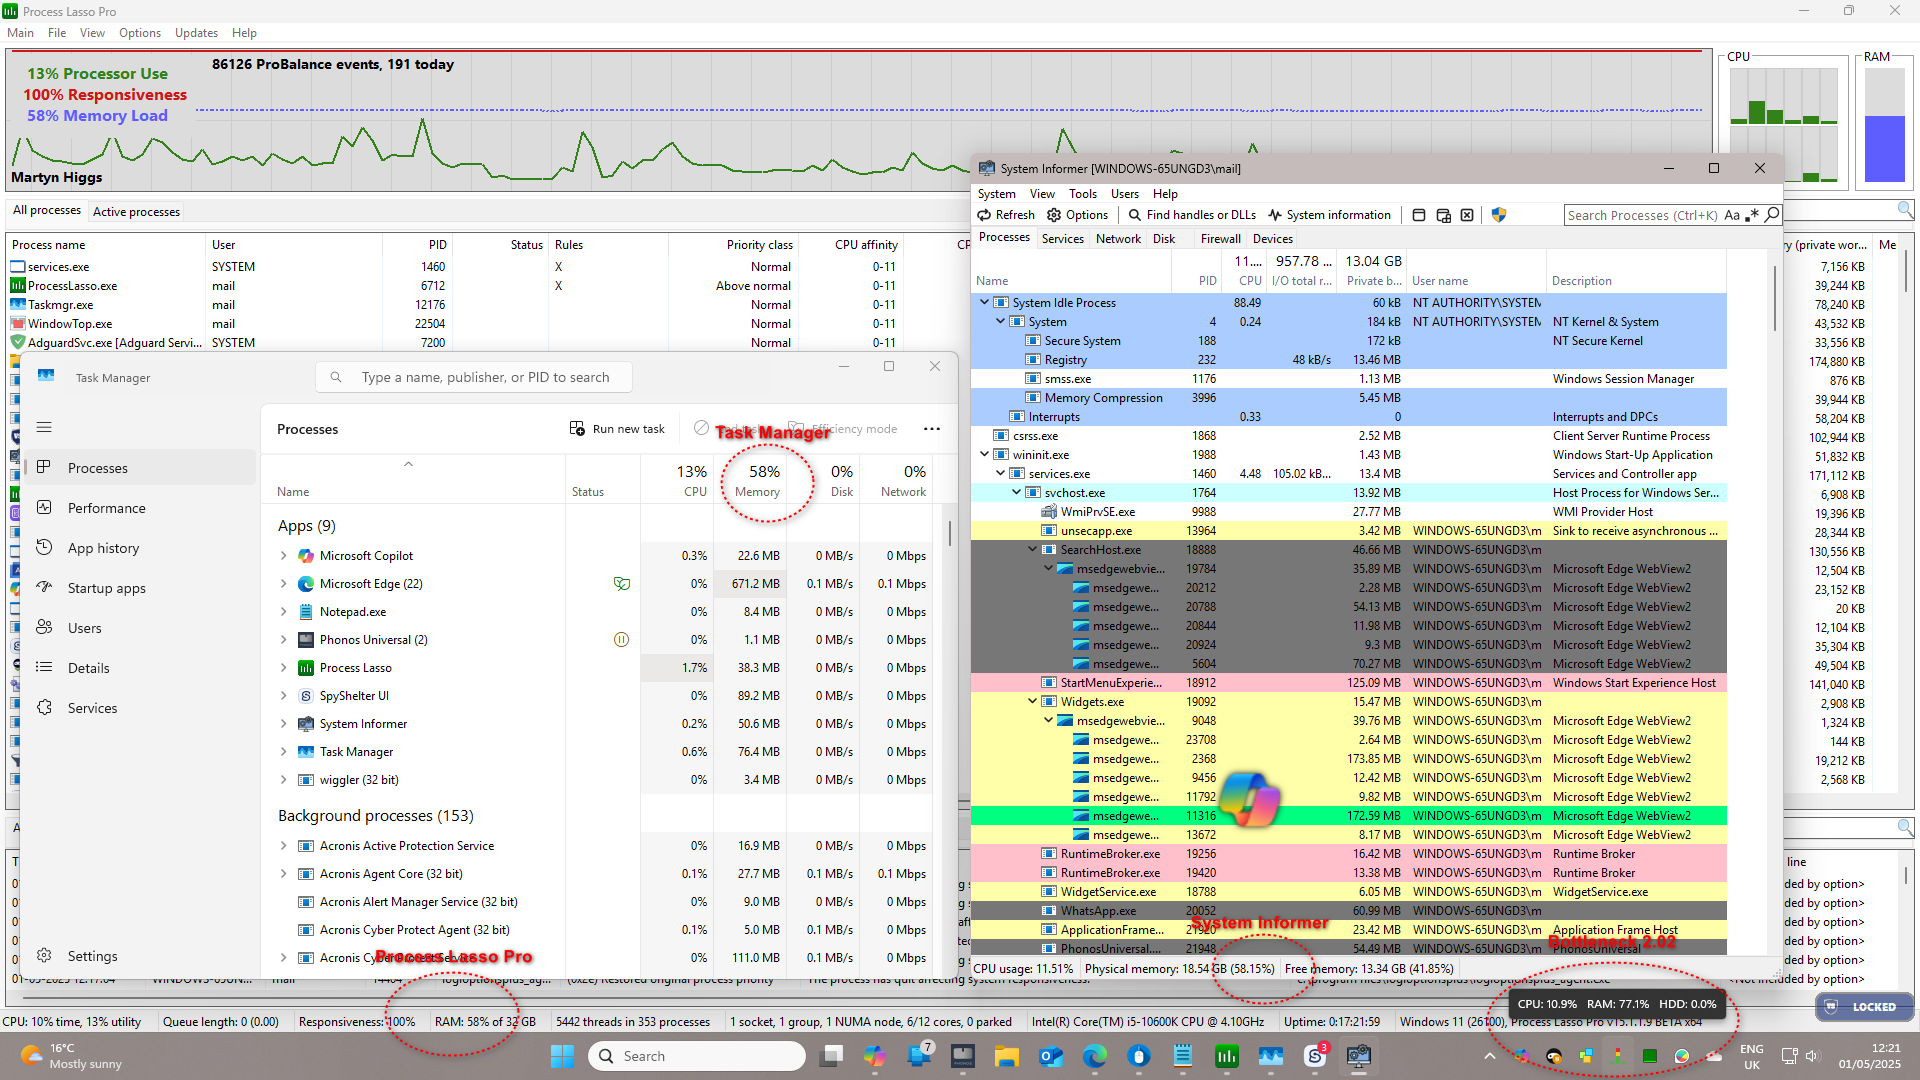Open Task Manager hamburger navigation menu
Screen dimensions: 1920x1080
pyautogui.click(x=44, y=428)
